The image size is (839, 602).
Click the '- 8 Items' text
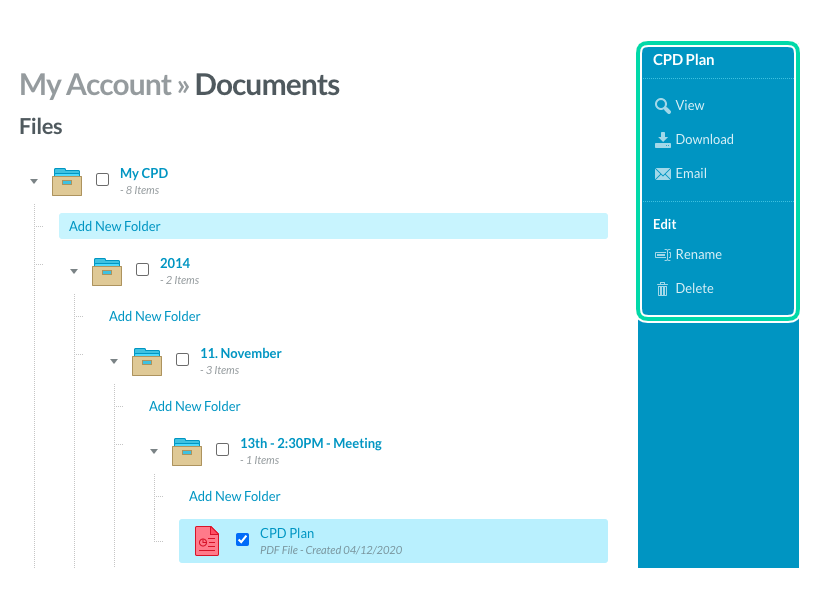[x=140, y=190]
